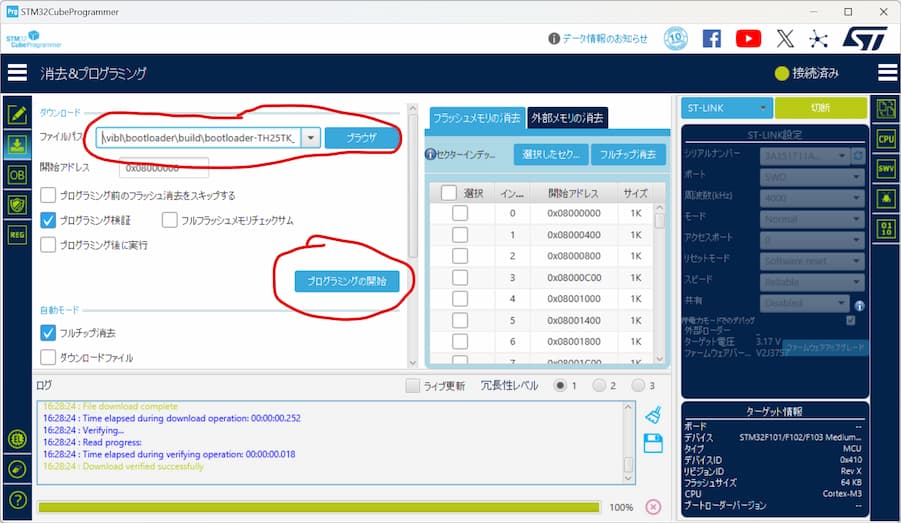Viewport: 901px width, 523px height.
Task: Click the firmware upgrade button
Action: [825, 348]
